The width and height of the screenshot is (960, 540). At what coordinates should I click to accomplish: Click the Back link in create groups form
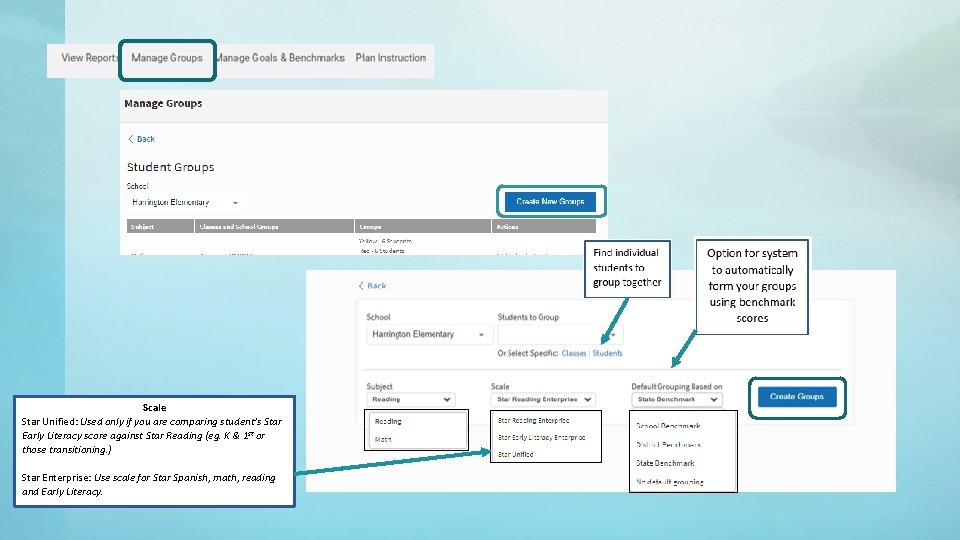(372, 285)
